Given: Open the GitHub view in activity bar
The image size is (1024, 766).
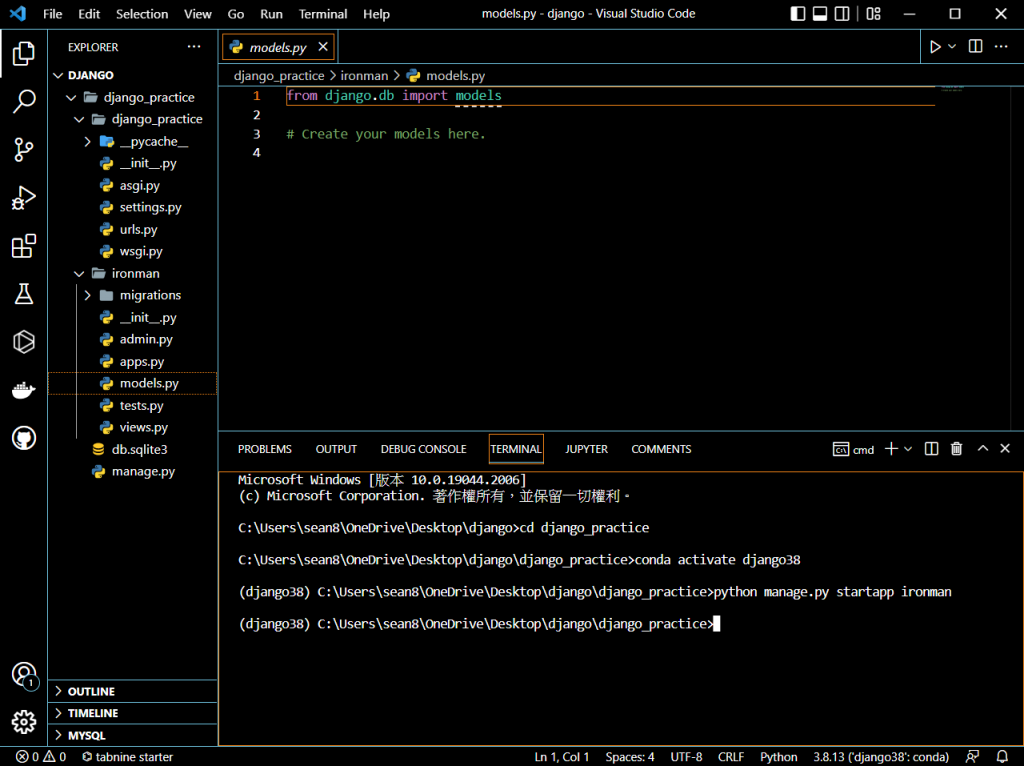Looking at the screenshot, I should (x=24, y=438).
